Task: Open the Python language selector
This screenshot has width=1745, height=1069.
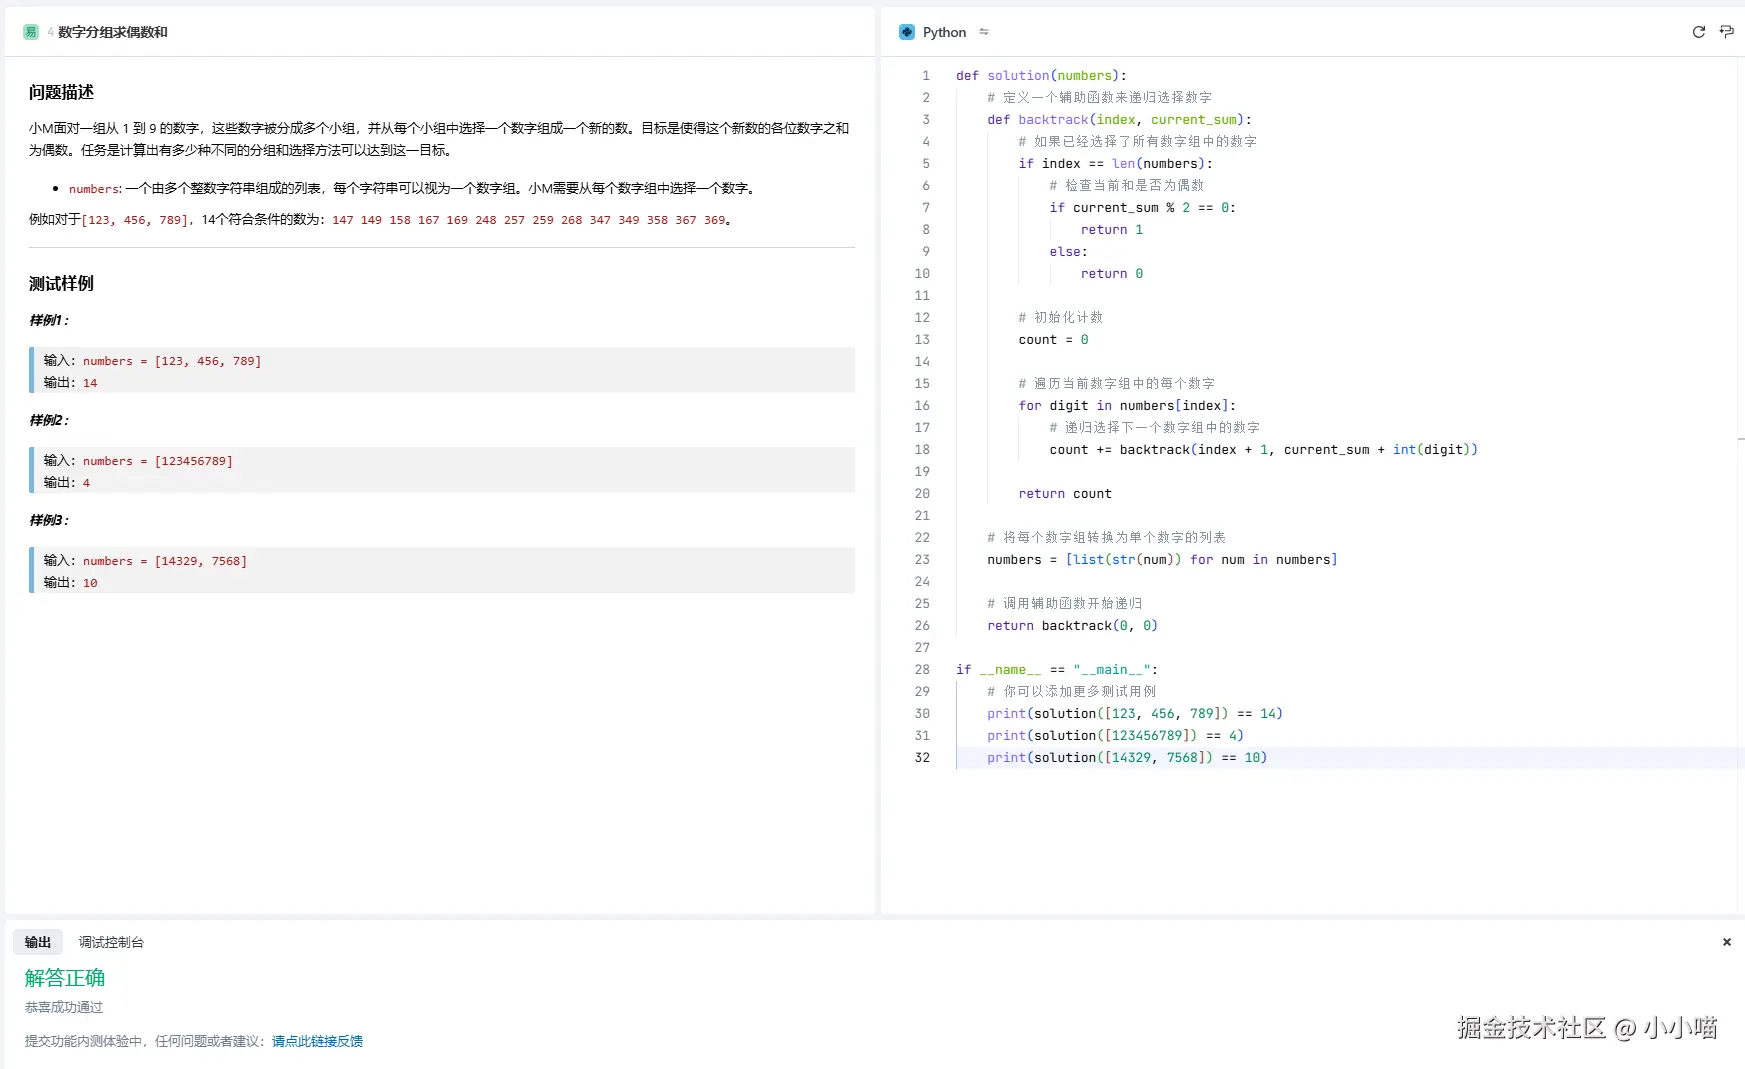Action: click(x=944, y=32)
